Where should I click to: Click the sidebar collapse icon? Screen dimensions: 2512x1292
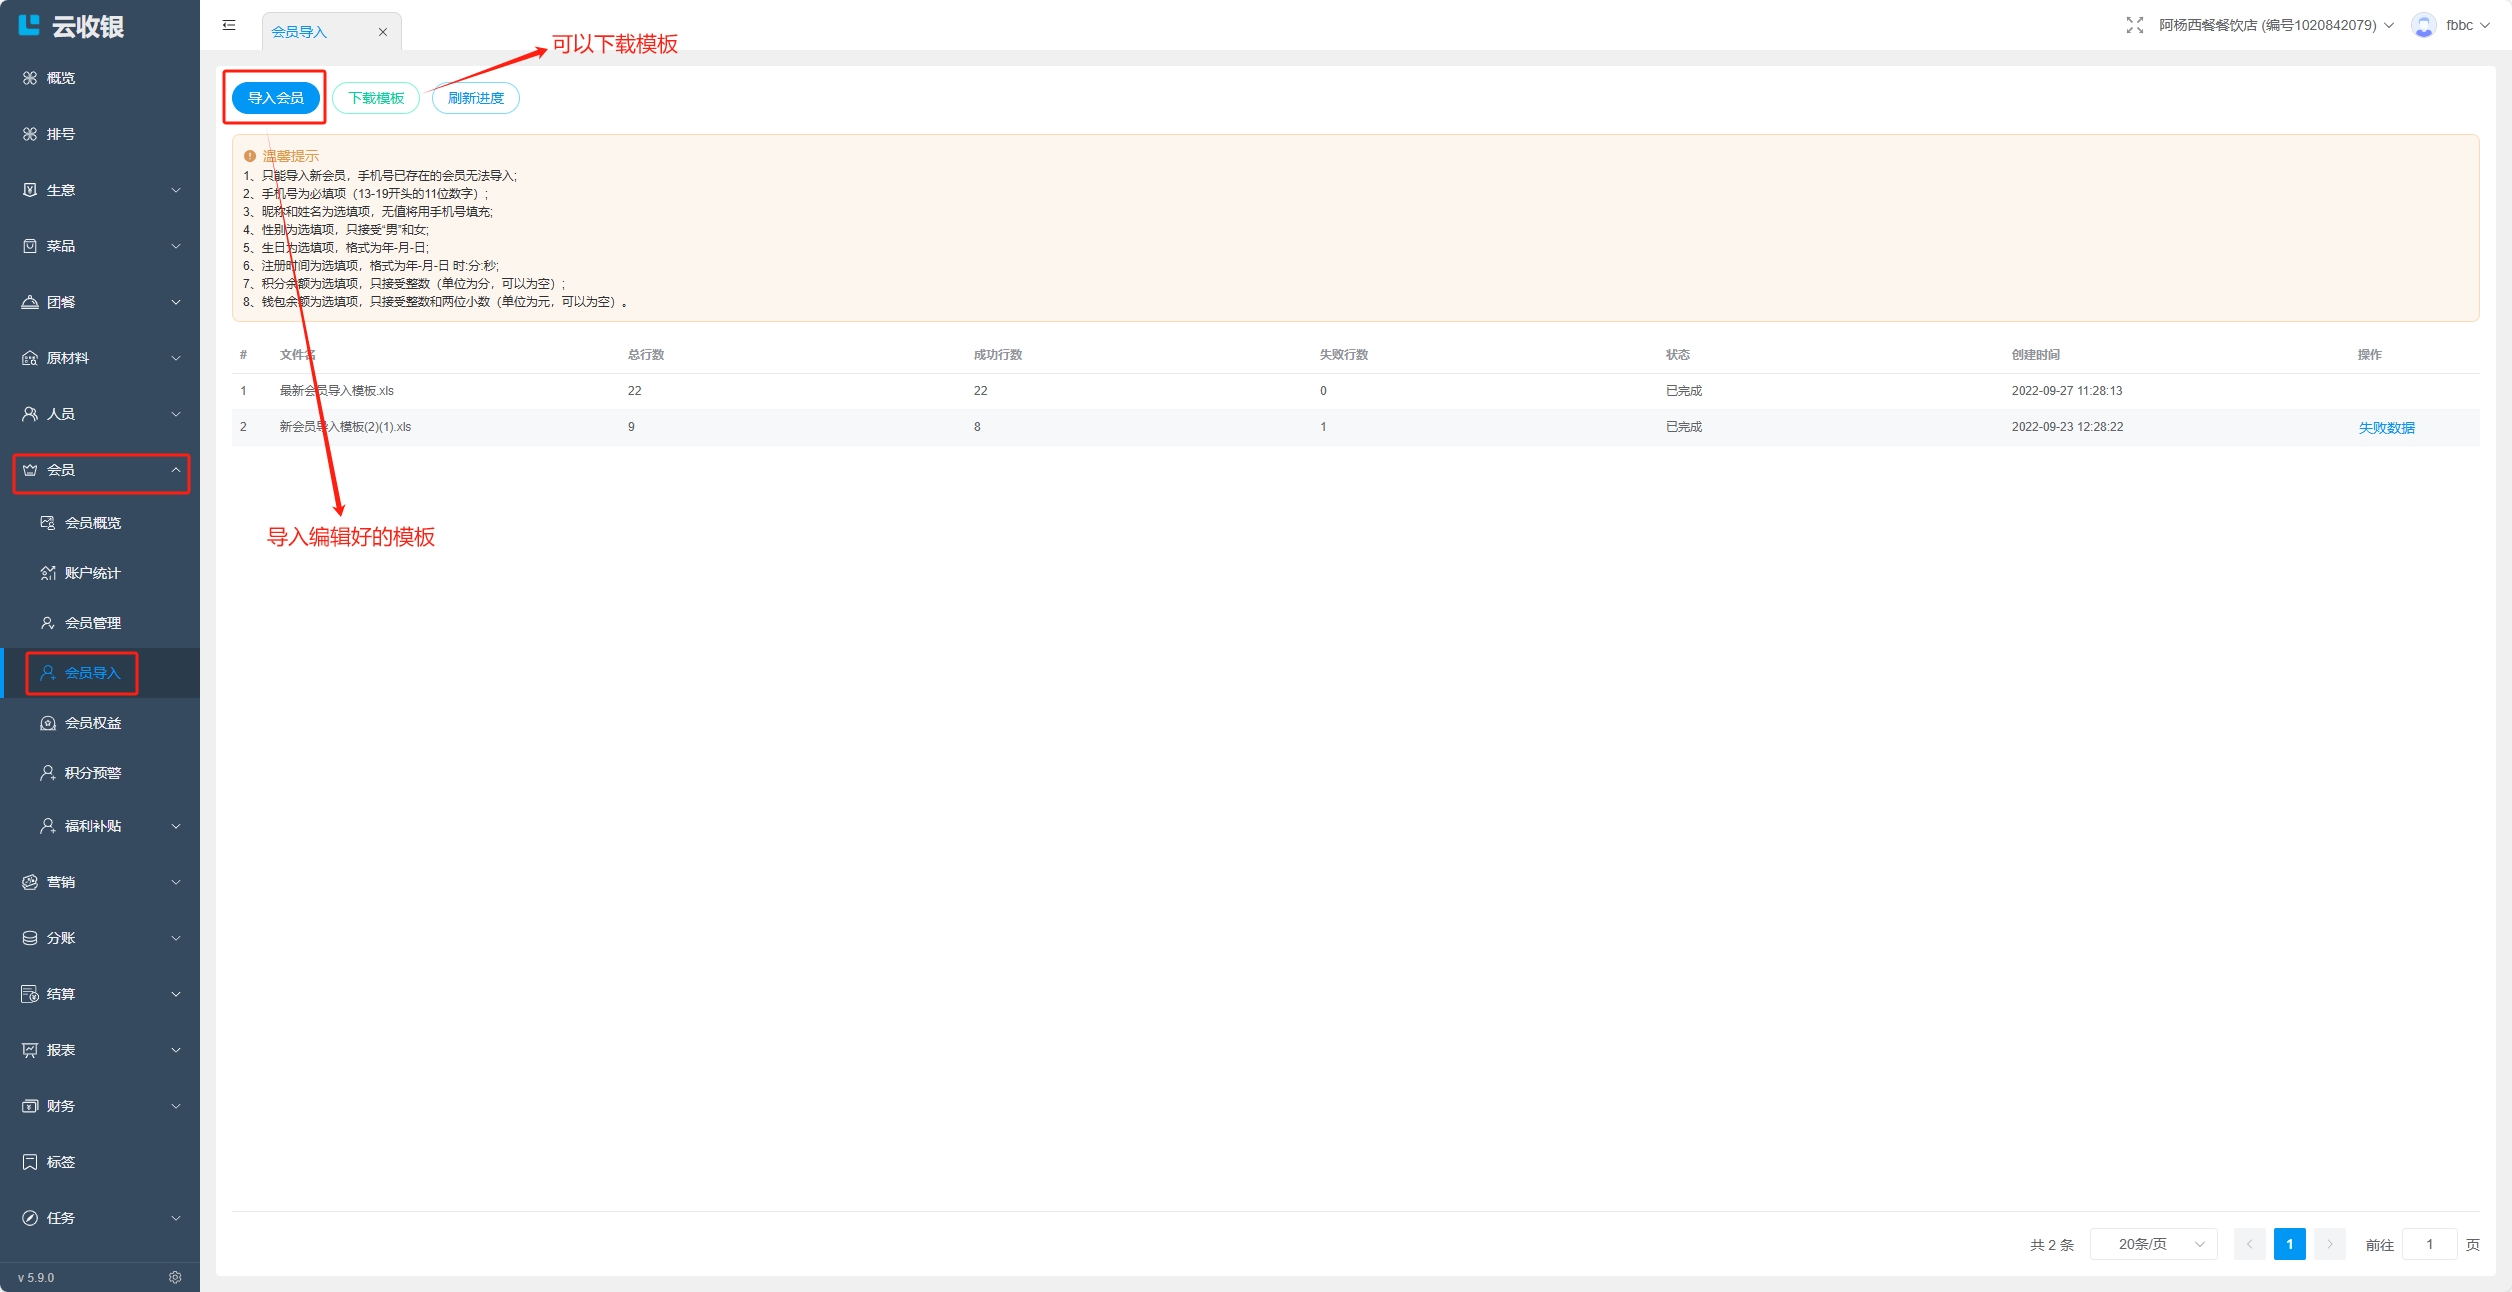point(229,25)
